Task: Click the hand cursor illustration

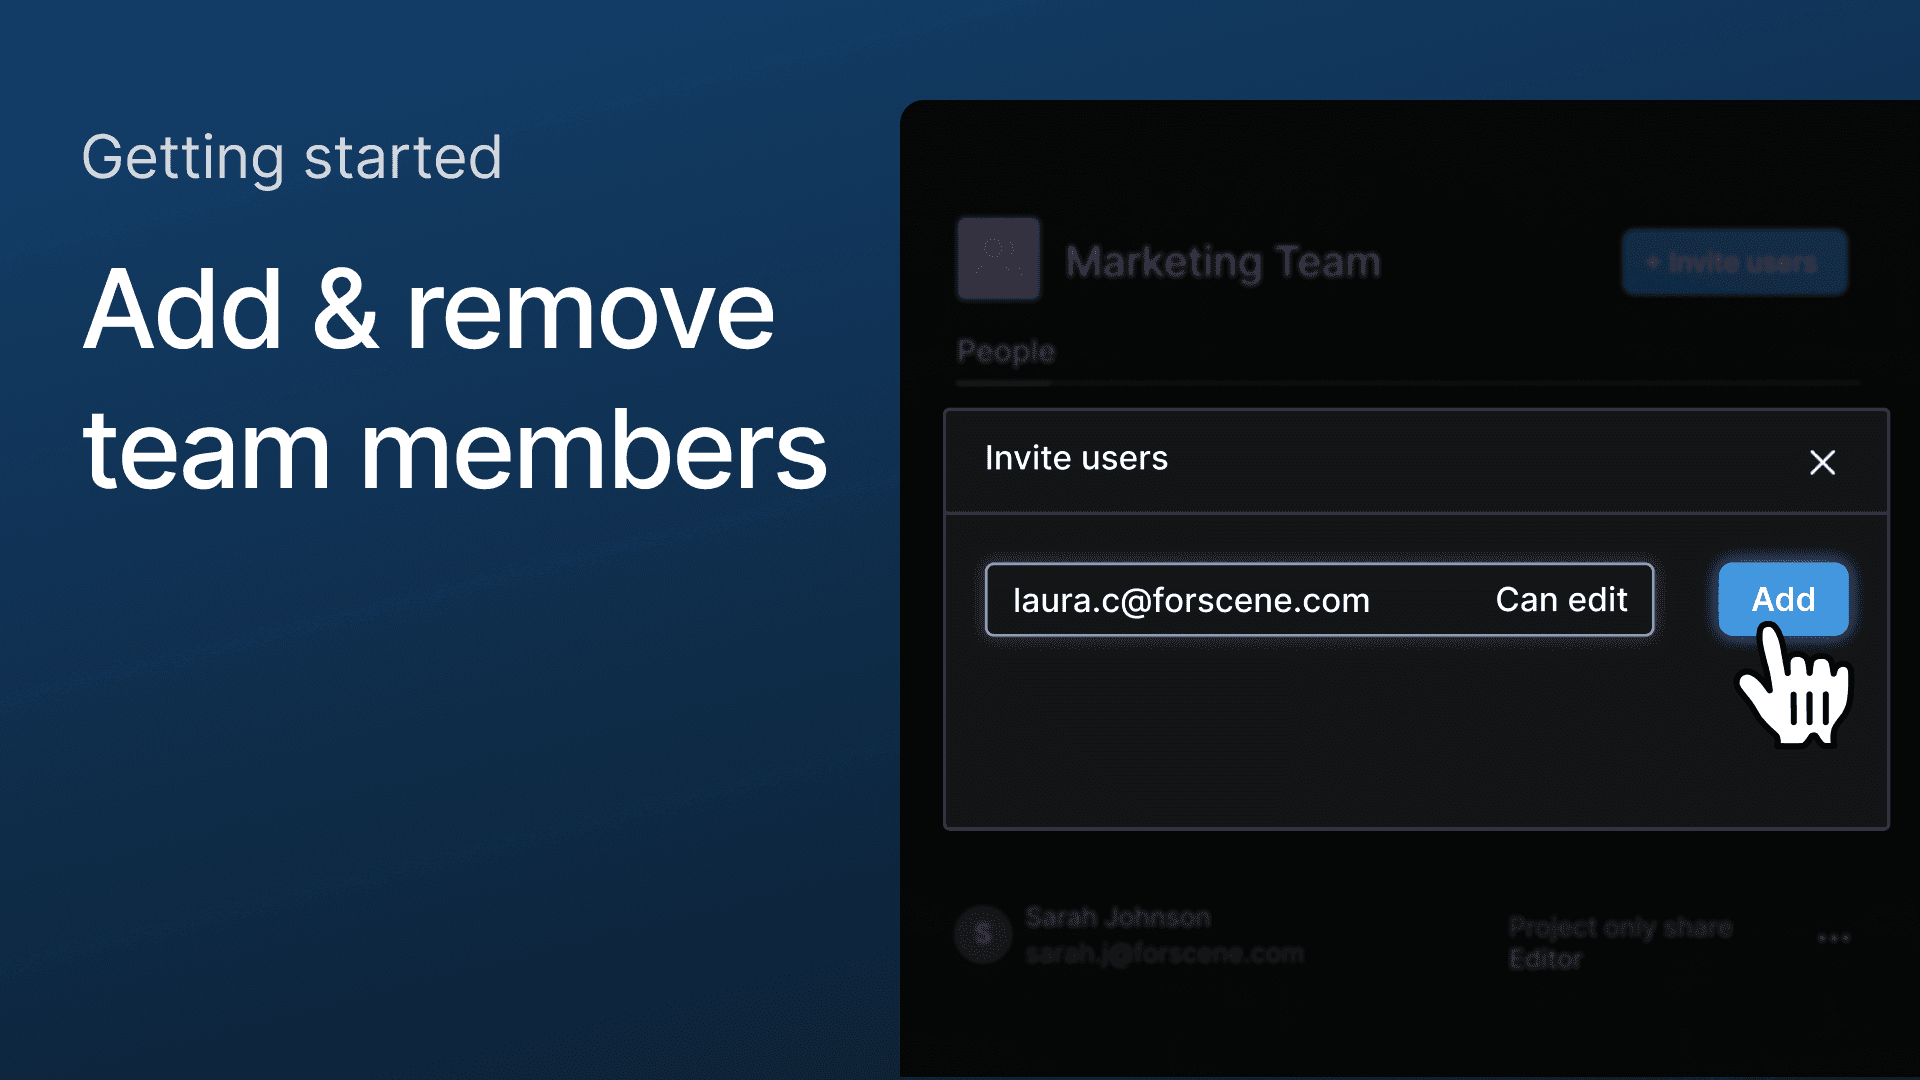Action: [1795, 685]
